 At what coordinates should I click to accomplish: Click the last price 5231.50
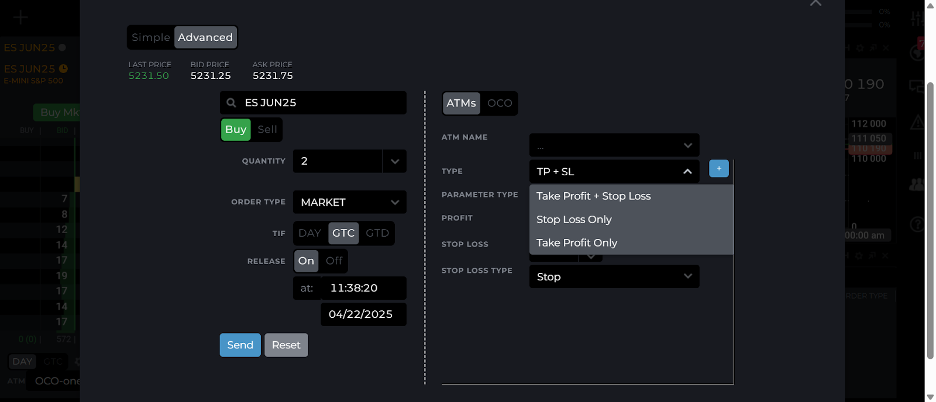click(x=149, y=76)
